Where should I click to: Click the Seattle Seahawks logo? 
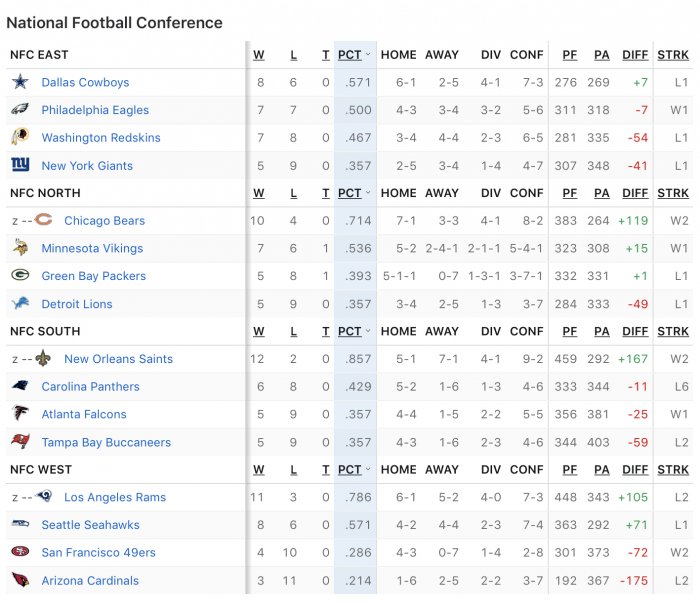tap(21, 524)
